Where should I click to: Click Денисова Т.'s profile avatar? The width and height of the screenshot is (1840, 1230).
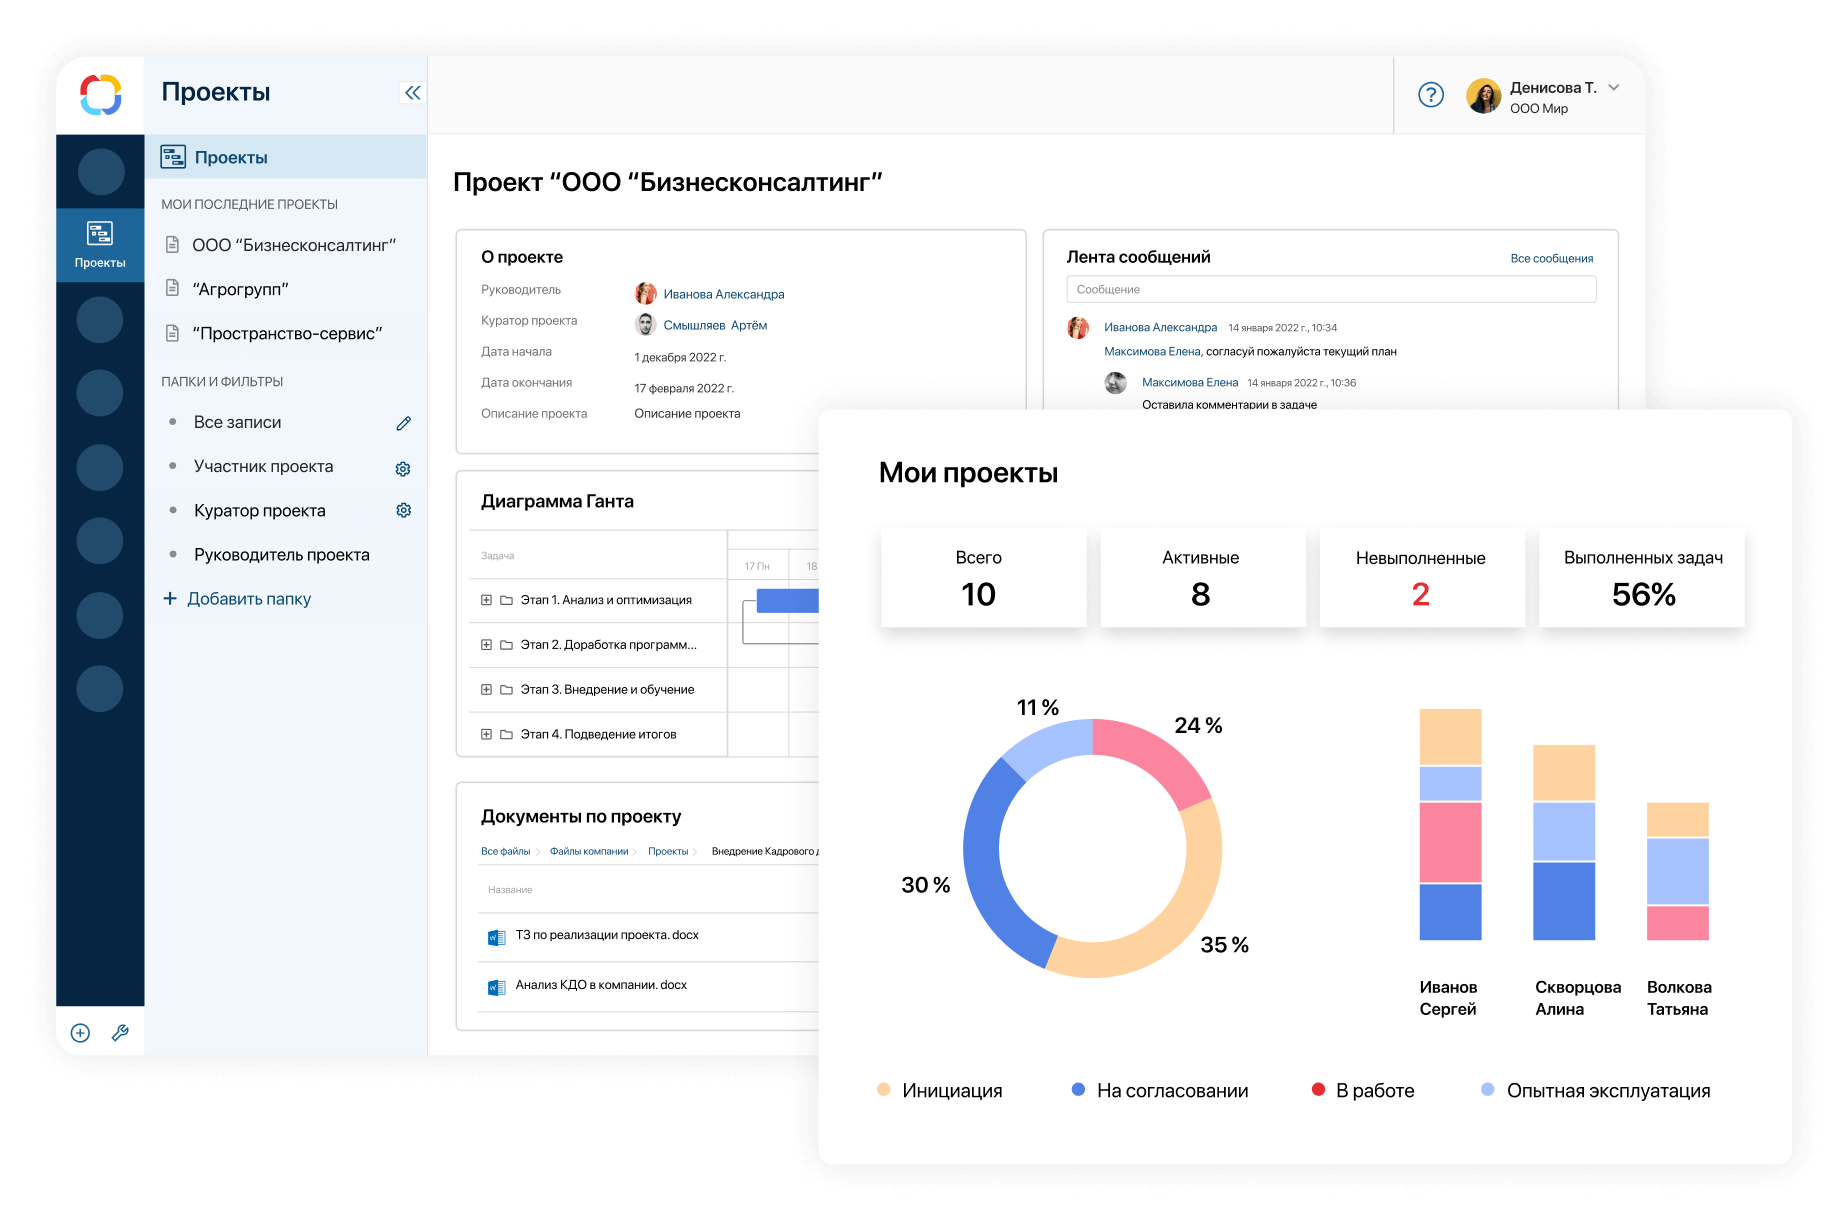pos(1484,95)
